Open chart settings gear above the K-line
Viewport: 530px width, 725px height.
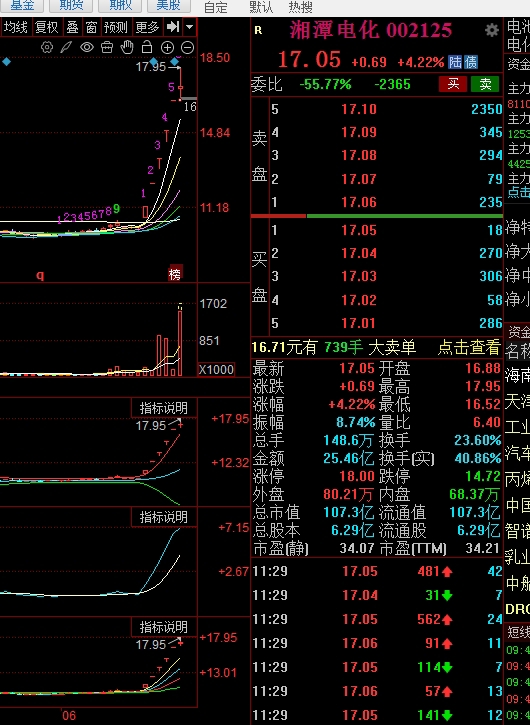pos(47,47)
